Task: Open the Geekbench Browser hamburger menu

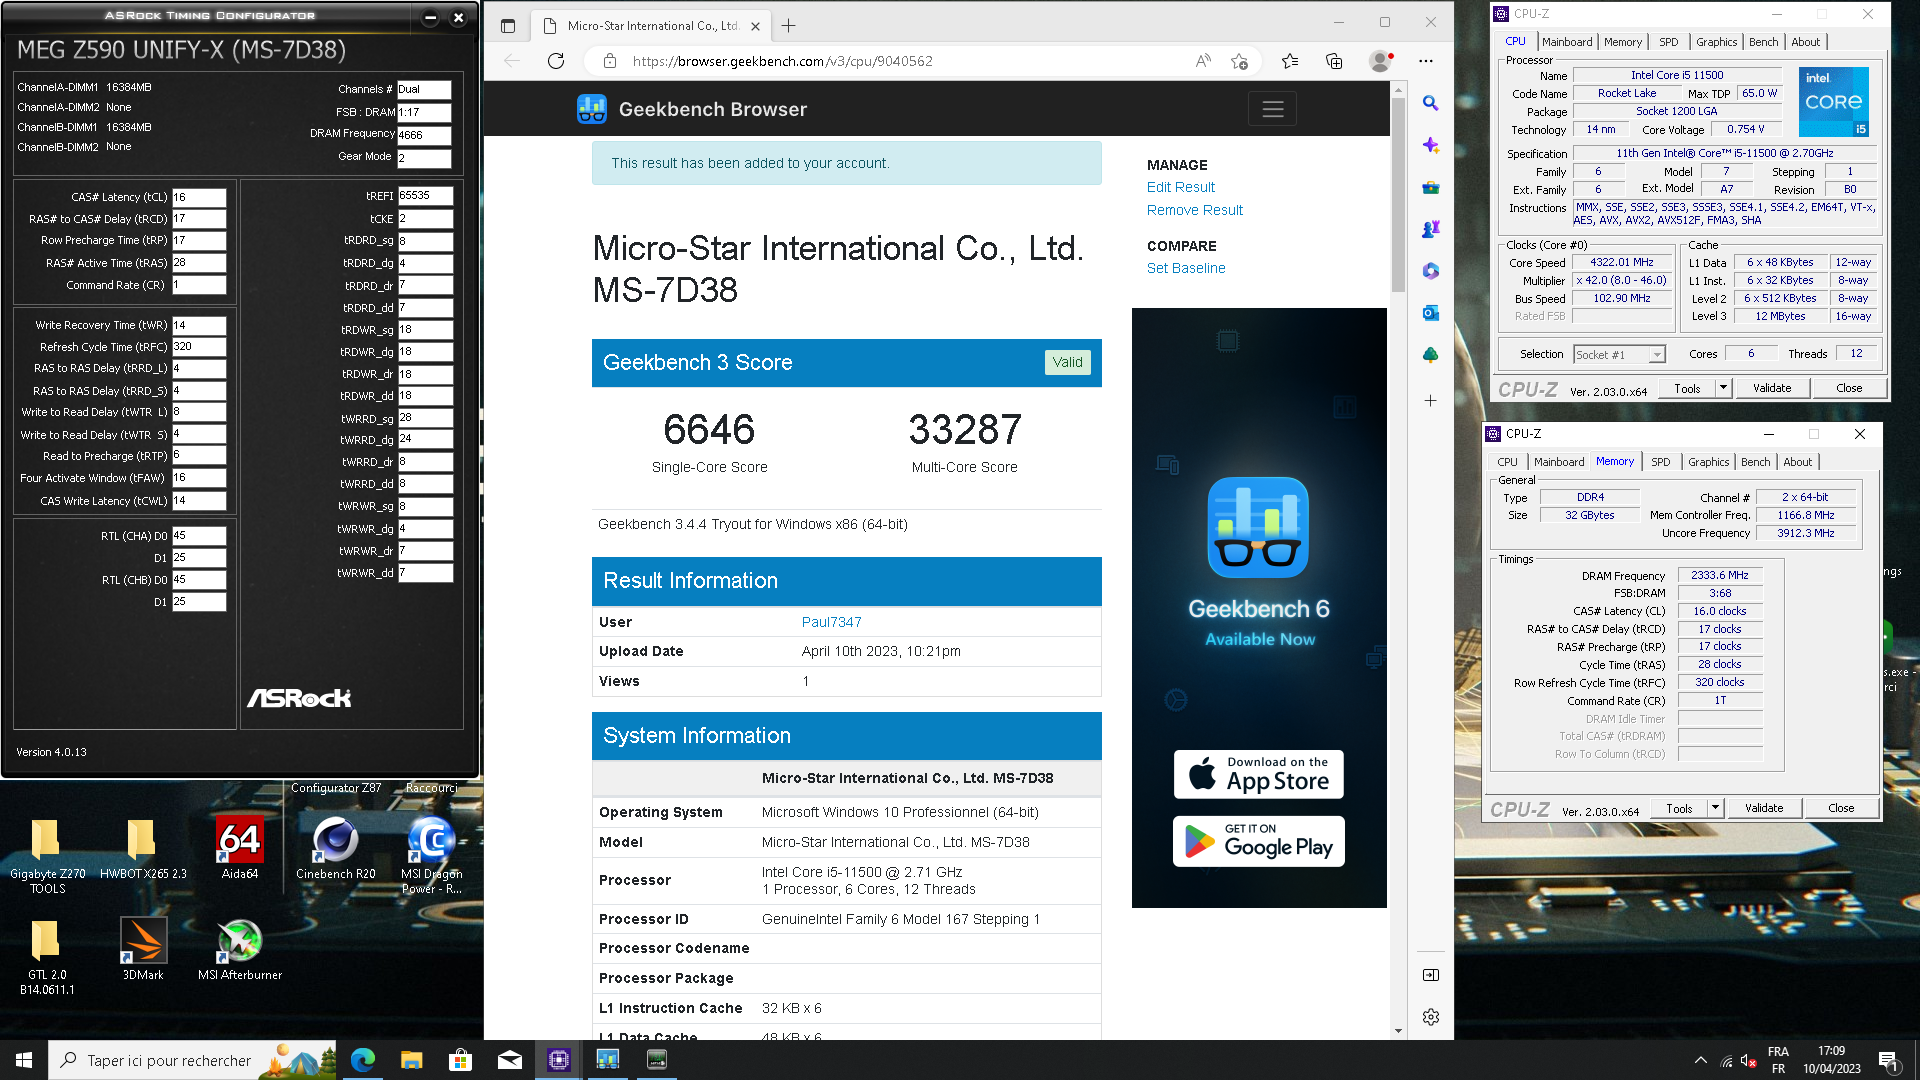Action: 1272,109
